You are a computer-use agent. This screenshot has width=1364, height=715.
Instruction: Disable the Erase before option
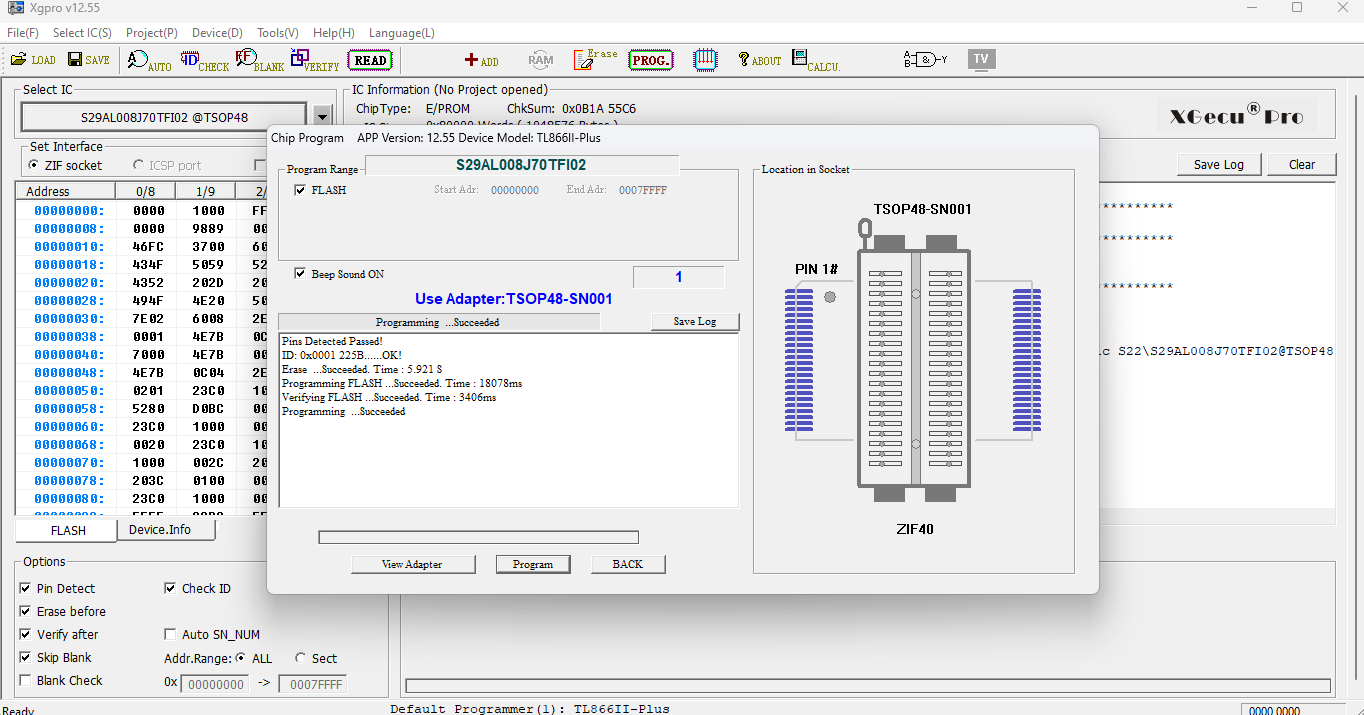tap(25, 611)
